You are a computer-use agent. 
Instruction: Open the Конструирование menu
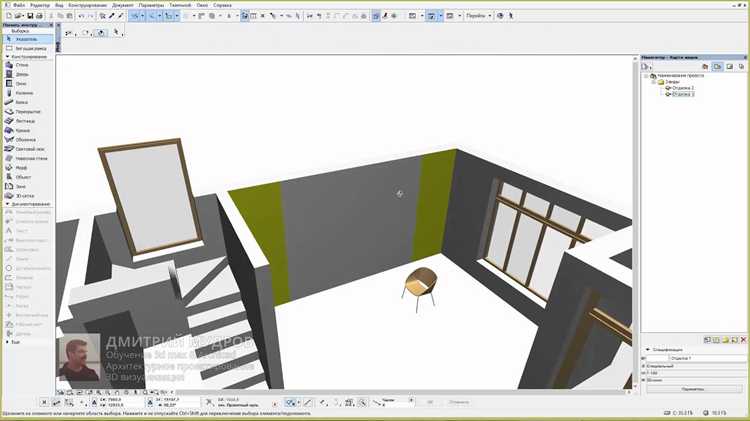[x=88, y=5]
